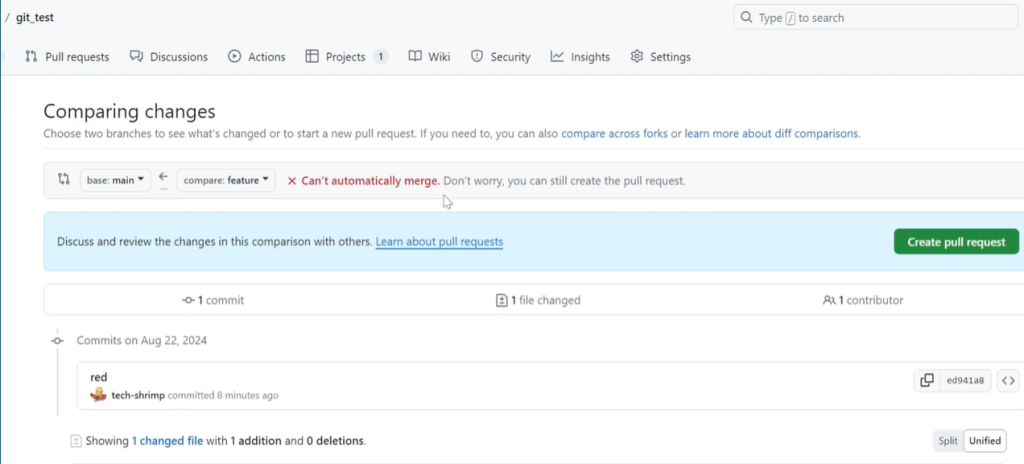Switch diff view to Split

(947, 440)
